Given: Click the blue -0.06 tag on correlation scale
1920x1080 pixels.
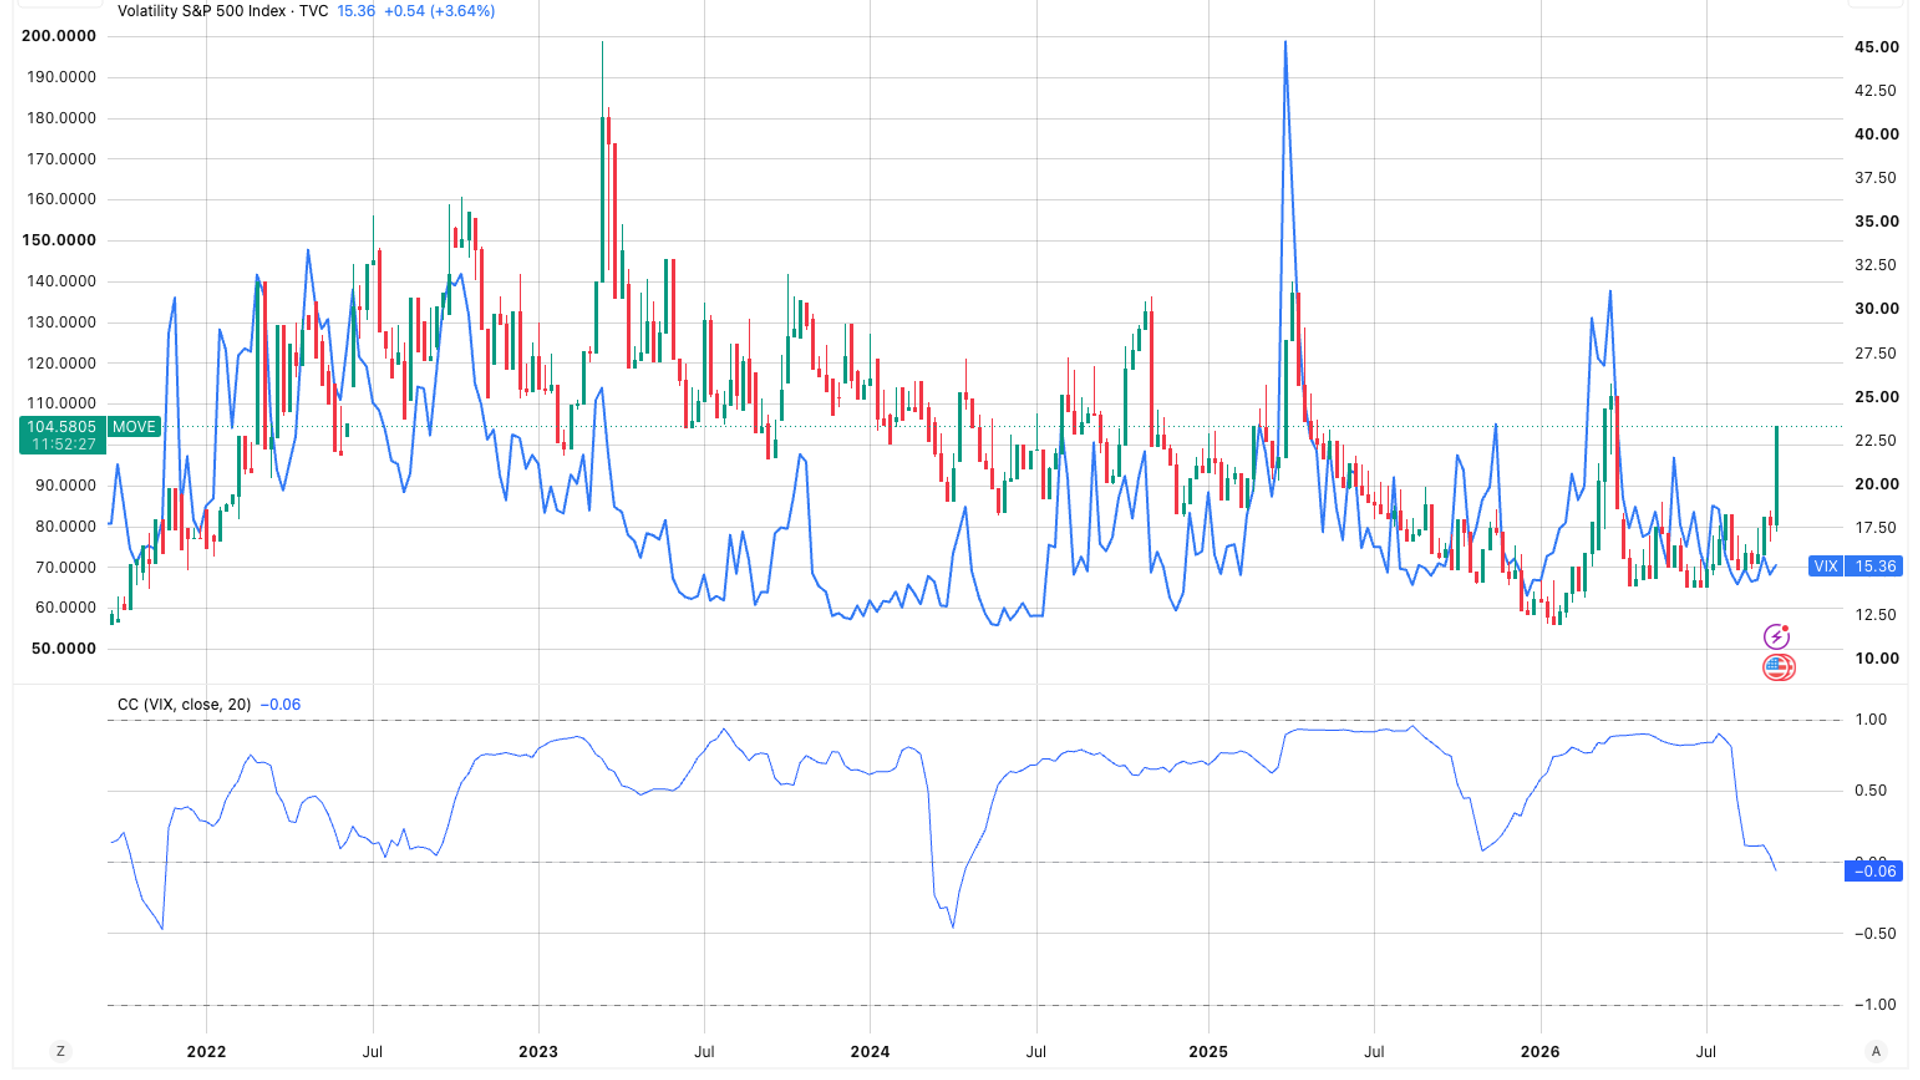Looking at the screenshot, I should [1873, 871].
